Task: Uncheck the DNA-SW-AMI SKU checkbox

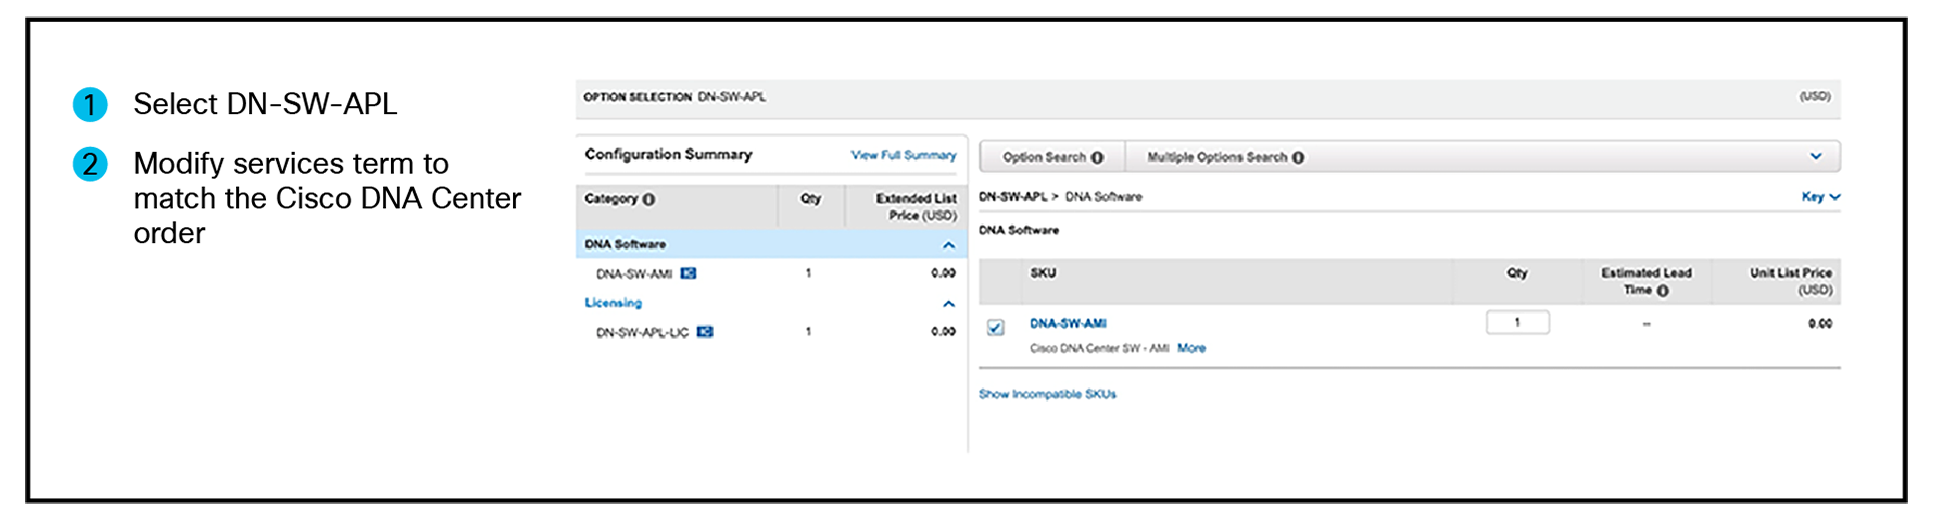Action: click(x=995, y=327)
